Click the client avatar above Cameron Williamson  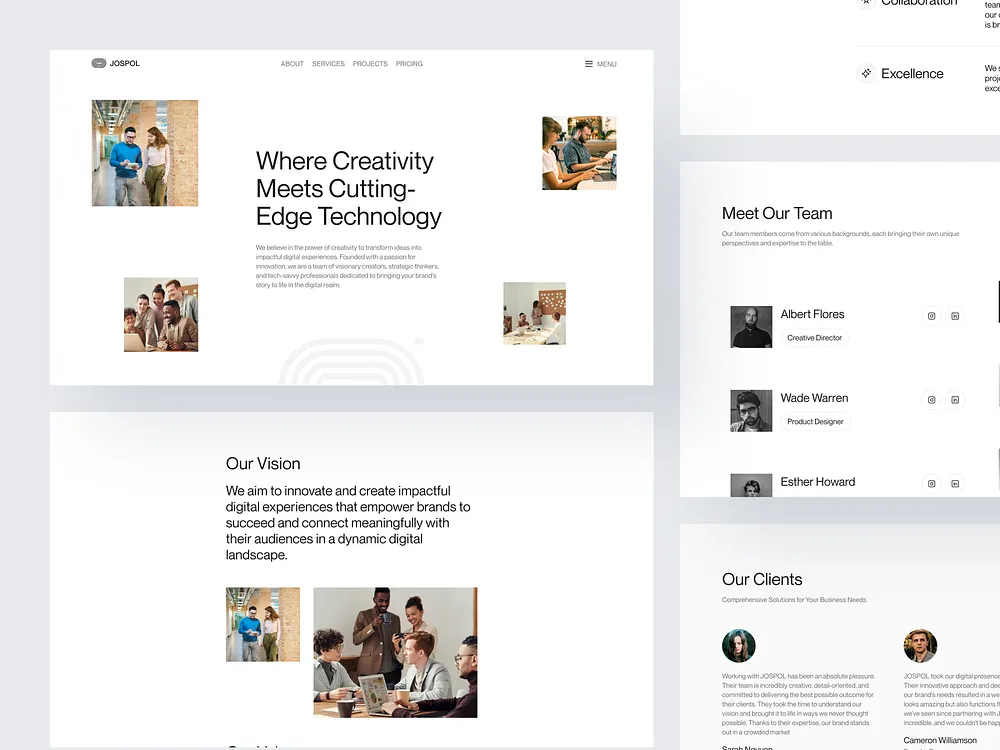[920, 646]
